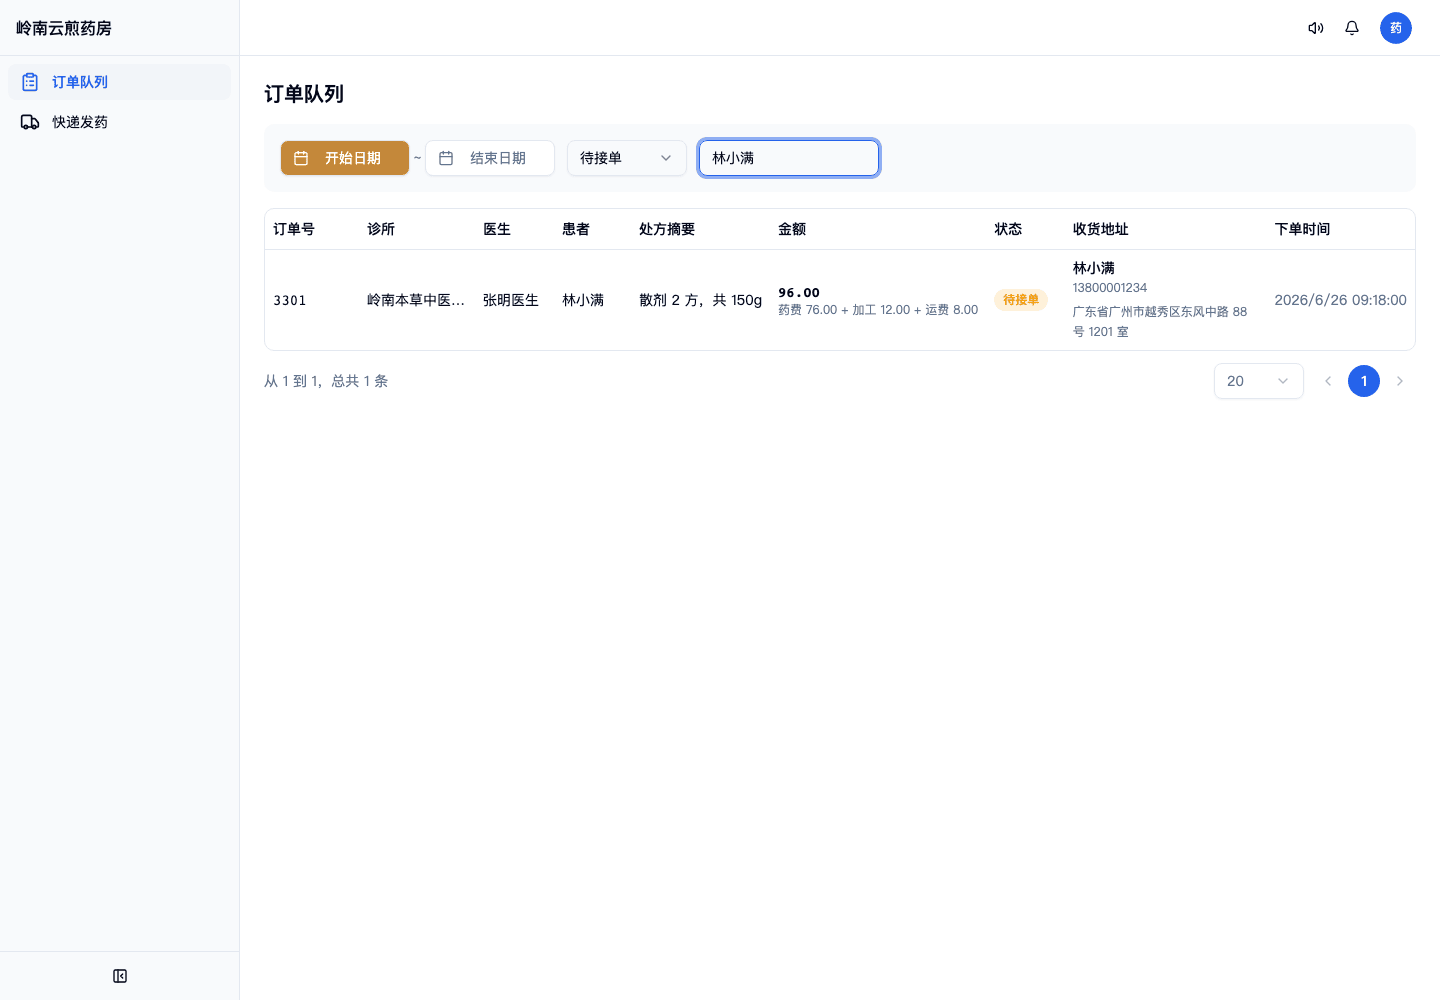Click the 患者 column header
Viewport: 1440px width, 1000px height.
(576, 229)
